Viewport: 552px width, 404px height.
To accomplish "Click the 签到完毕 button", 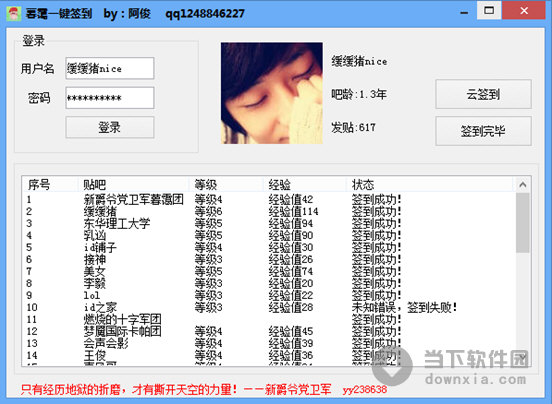I will click(483, 131).
